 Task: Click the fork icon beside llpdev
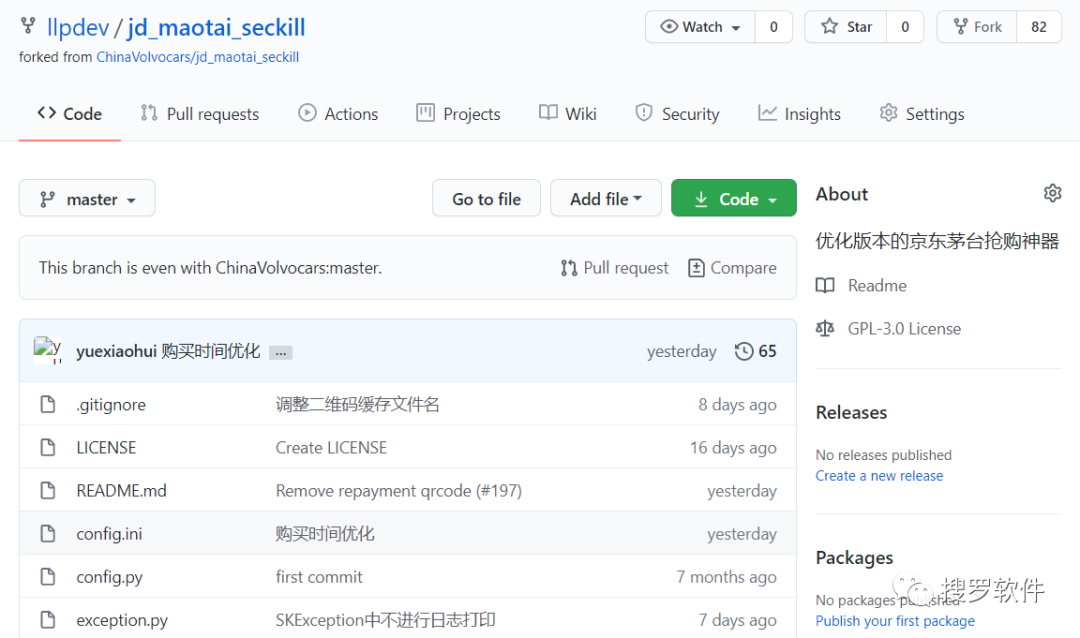point(28,25)
